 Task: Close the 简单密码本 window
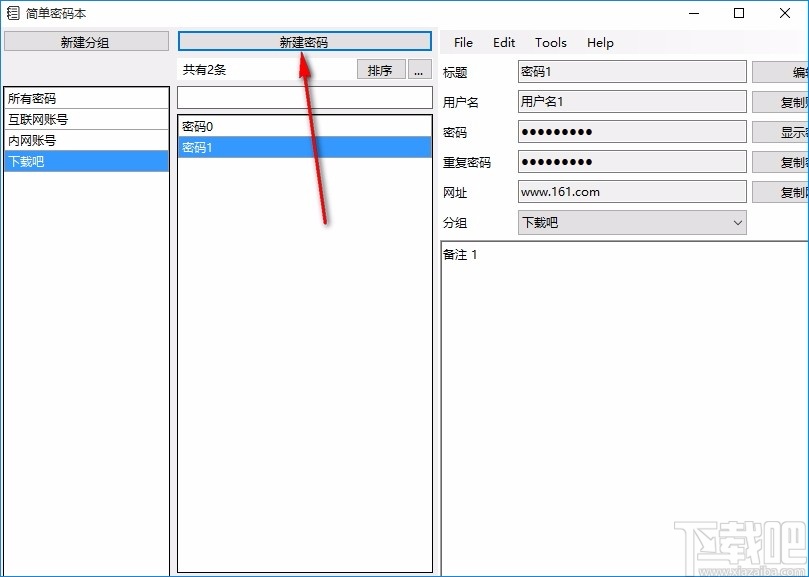pyautogui.click(x=785, y=13)
